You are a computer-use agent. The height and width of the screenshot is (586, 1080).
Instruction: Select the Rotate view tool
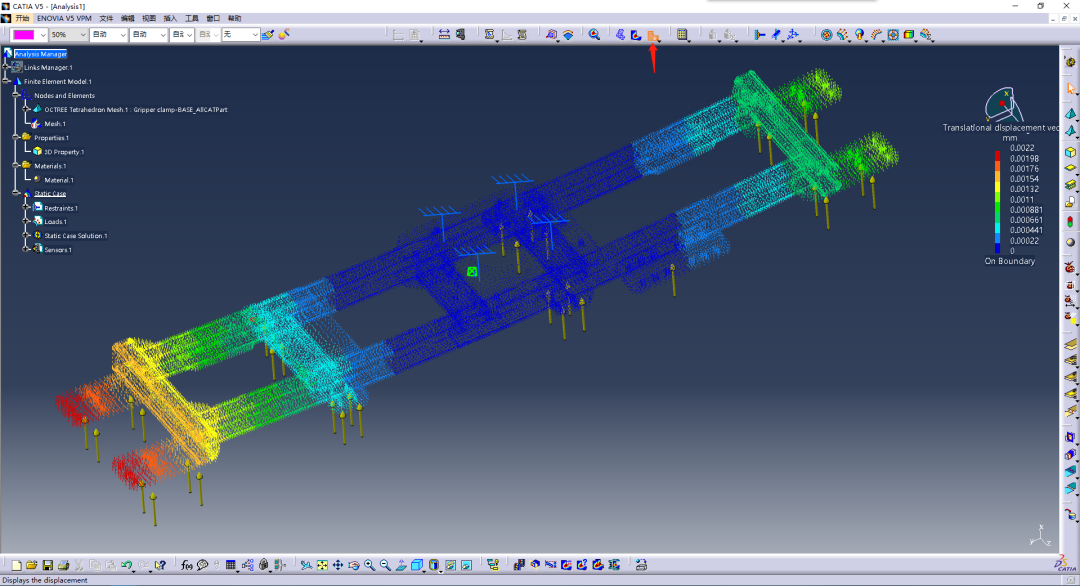point(353,565)
